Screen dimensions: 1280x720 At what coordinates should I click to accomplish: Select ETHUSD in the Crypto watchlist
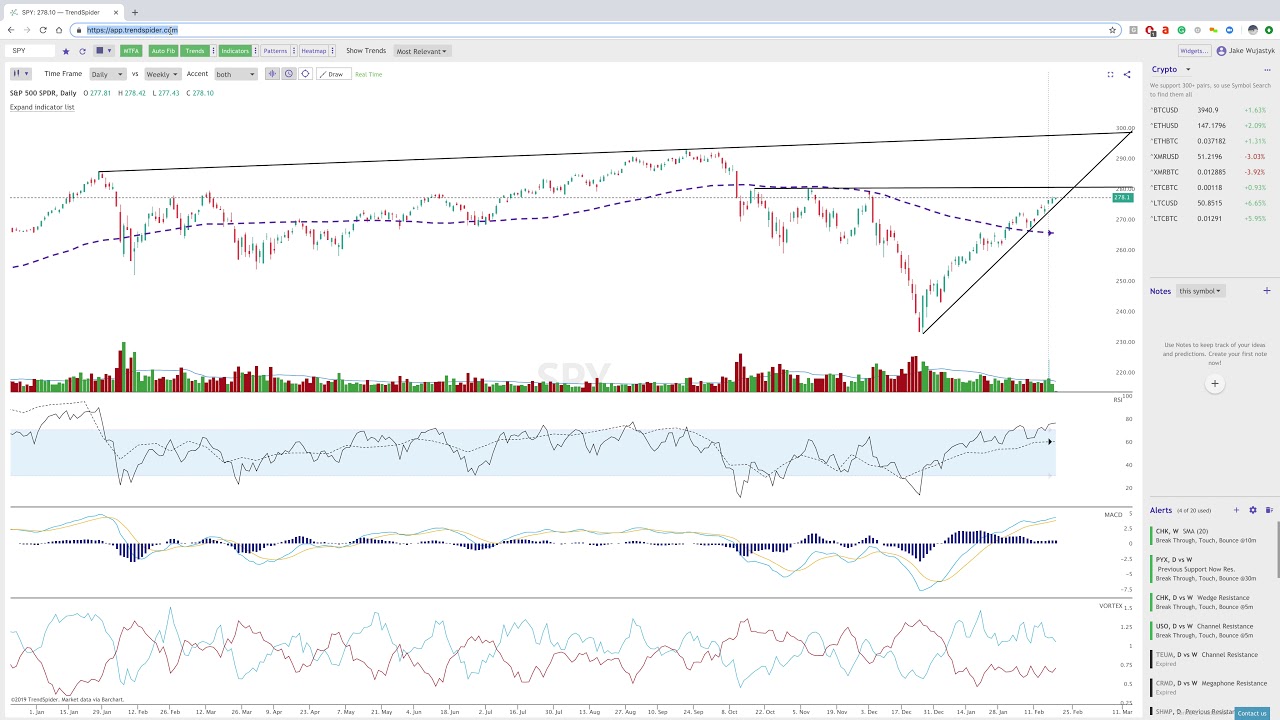click(1210, 126)
